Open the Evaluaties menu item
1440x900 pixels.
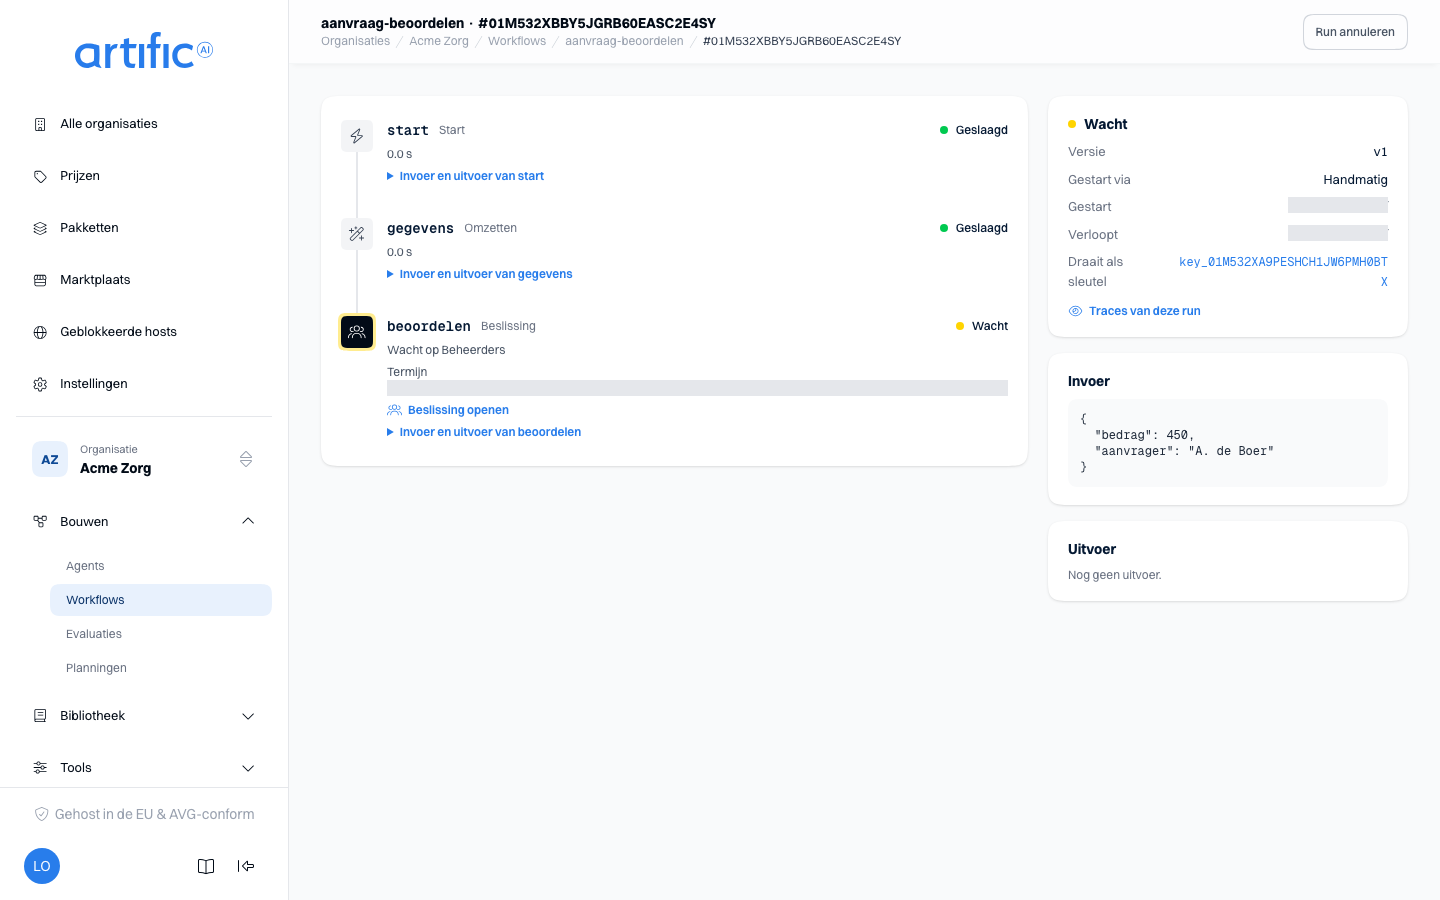[161, 634]
